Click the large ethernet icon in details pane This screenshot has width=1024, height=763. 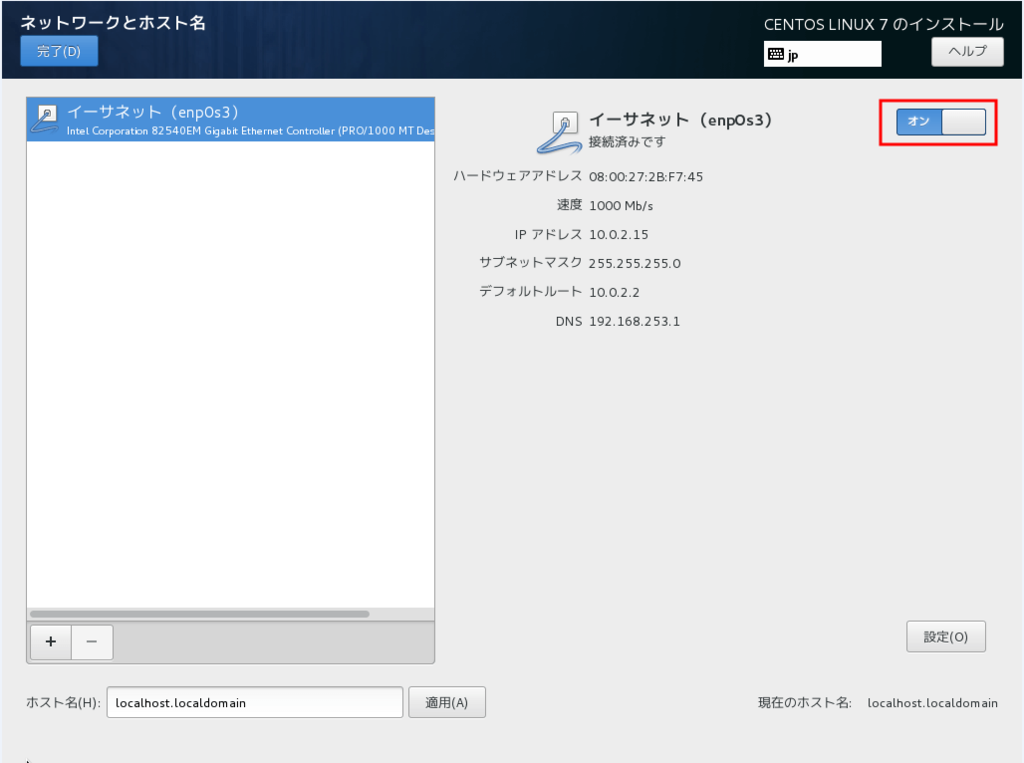tap(559, 132)
